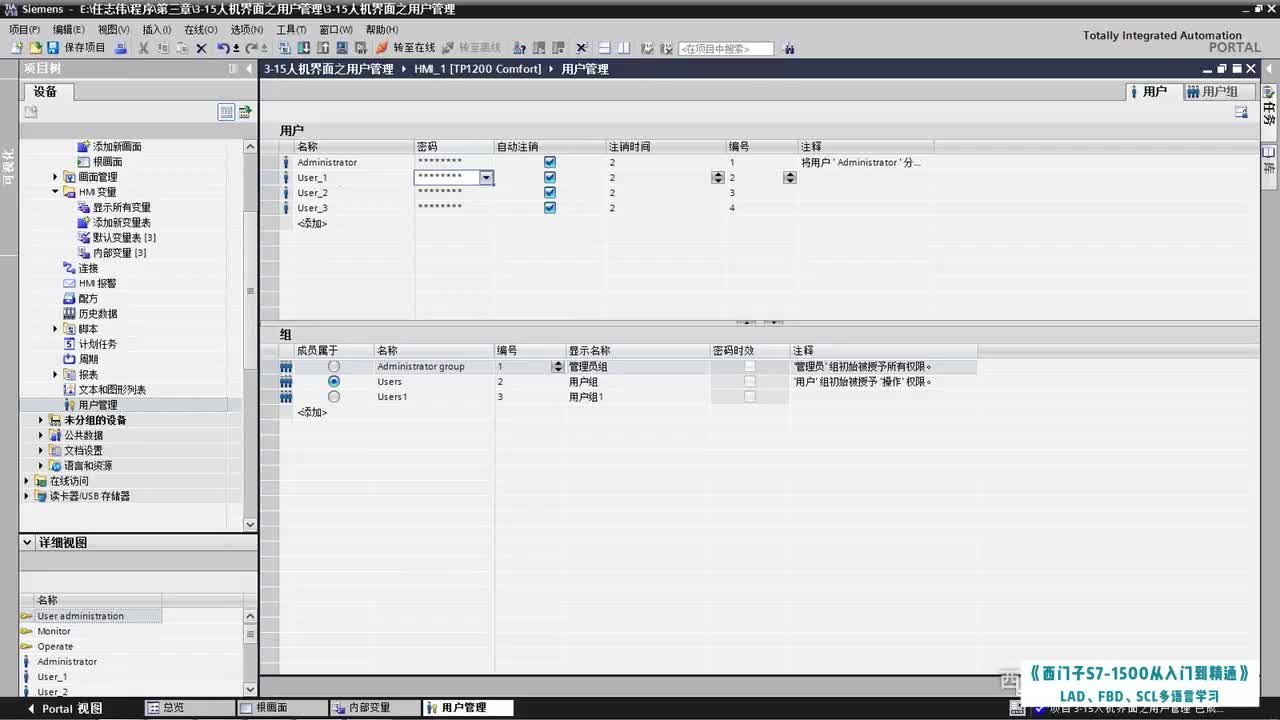Collapse the project tree panel with the arrow icon
Viewport: 1280px width, 720px height.
[x=247, y=69]
